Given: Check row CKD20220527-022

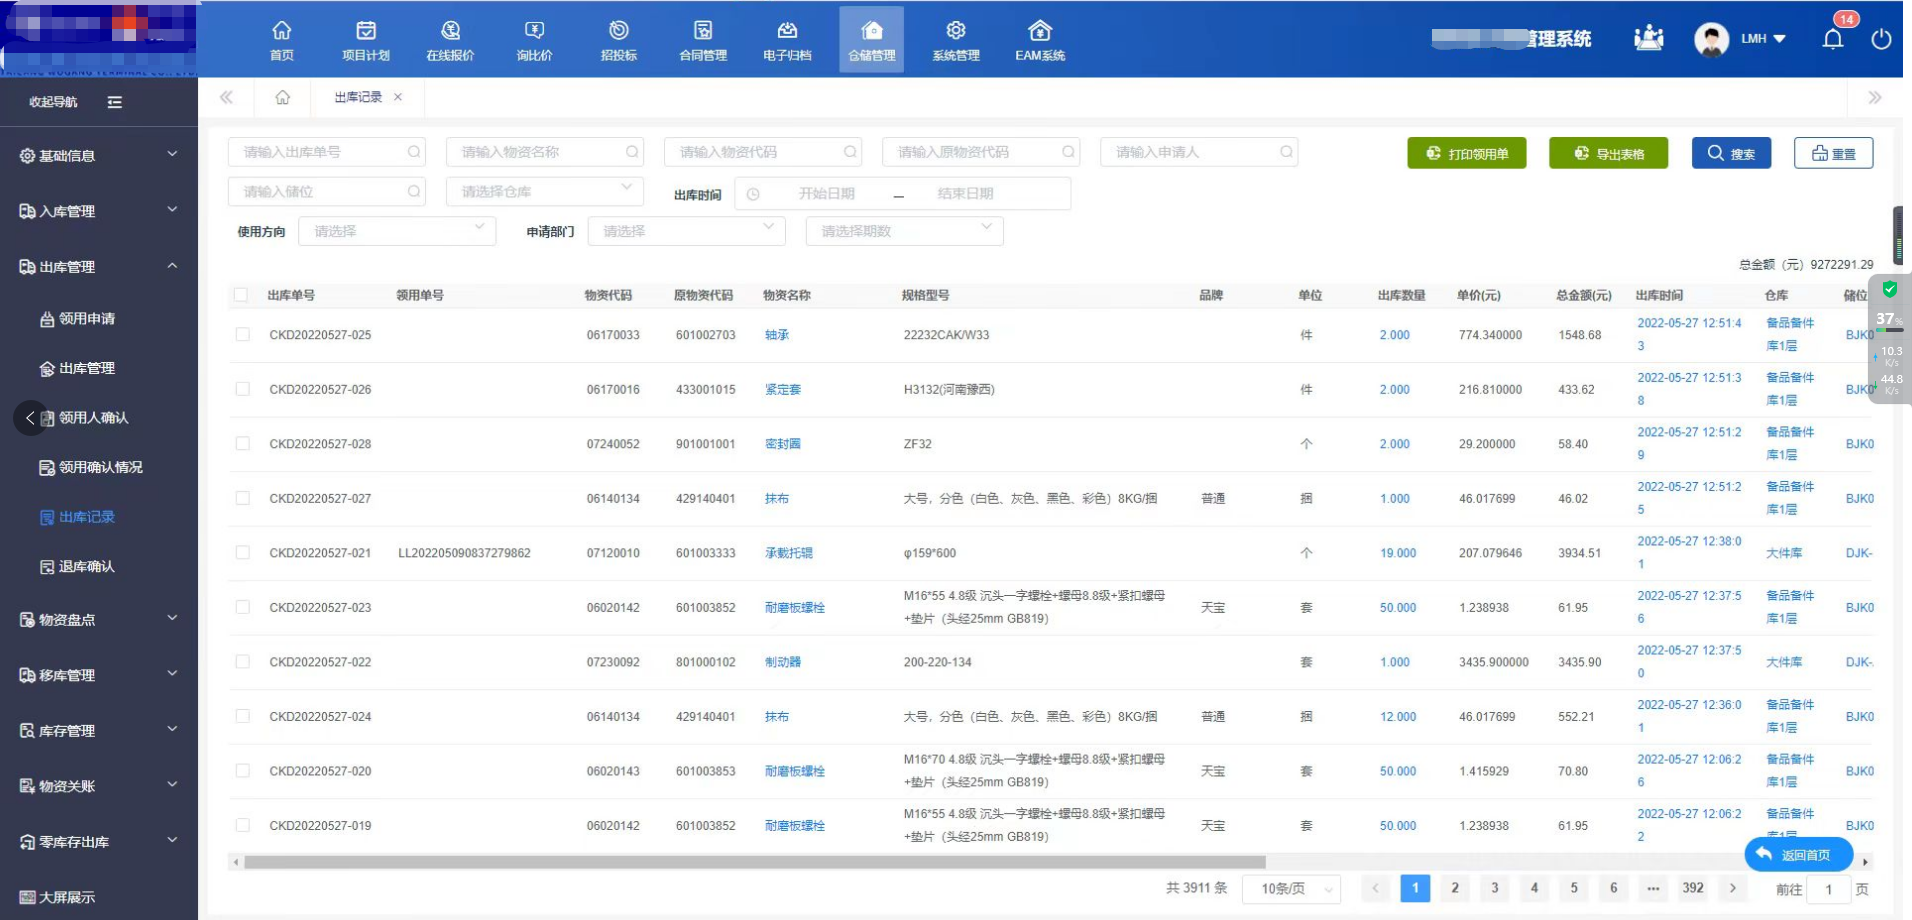Looking at the screenshot, I should 242,662.
